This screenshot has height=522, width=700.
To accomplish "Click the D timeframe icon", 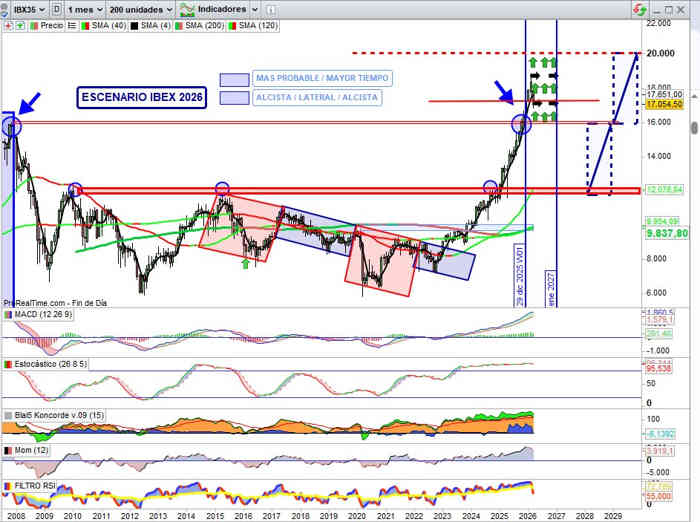I will point(55,8).
